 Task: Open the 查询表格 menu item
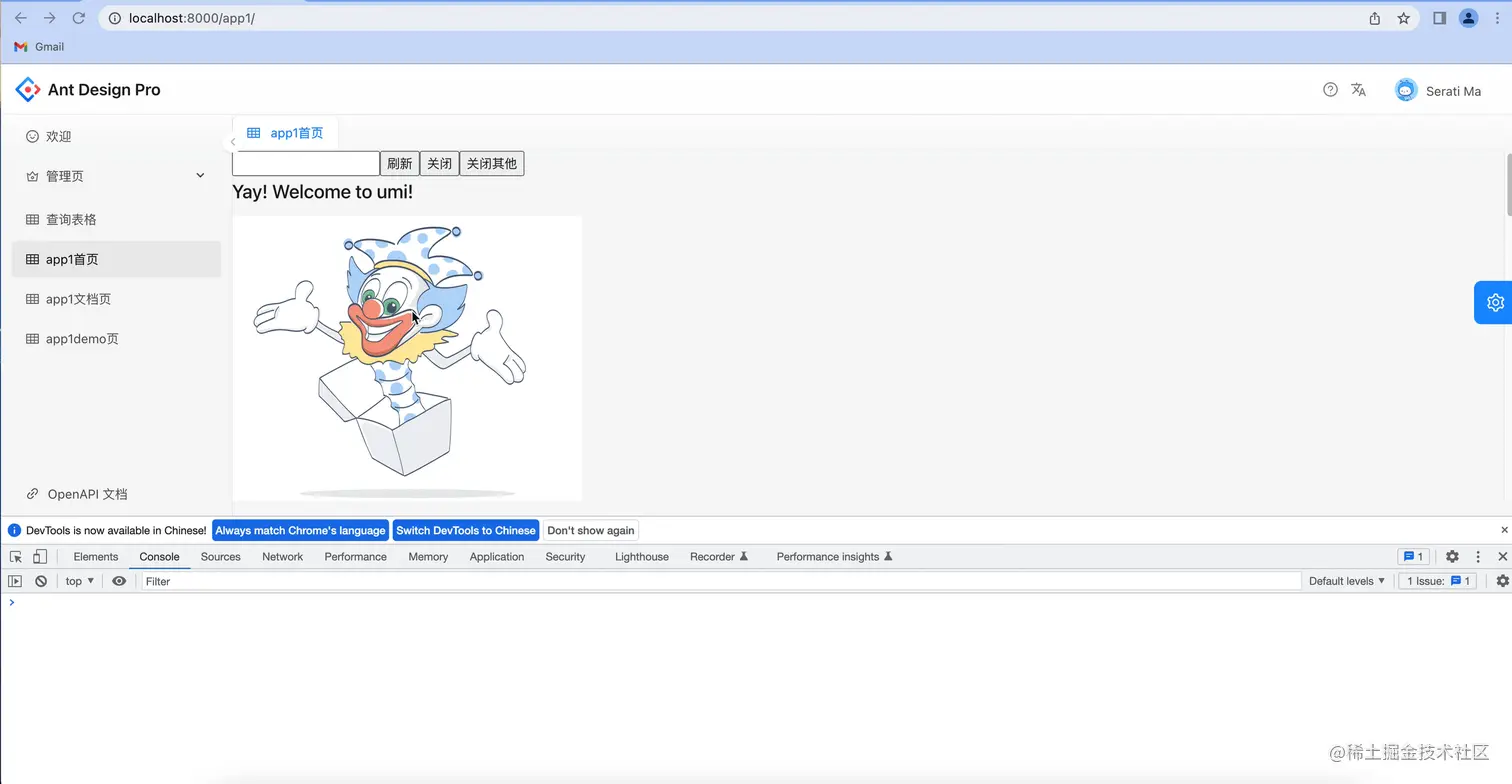point(116,219)
